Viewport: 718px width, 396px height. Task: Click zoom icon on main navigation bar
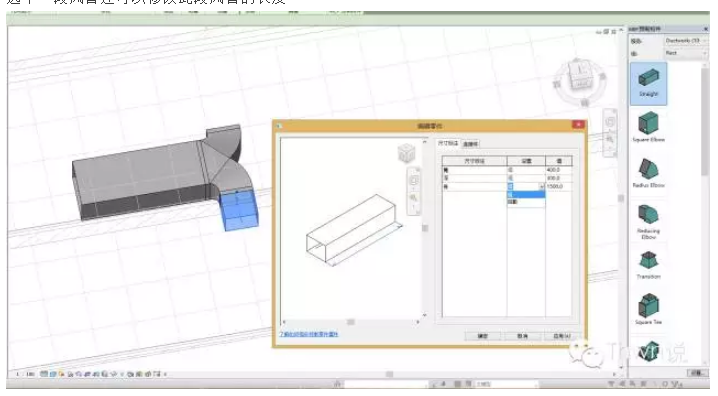[x=610, y=138]
